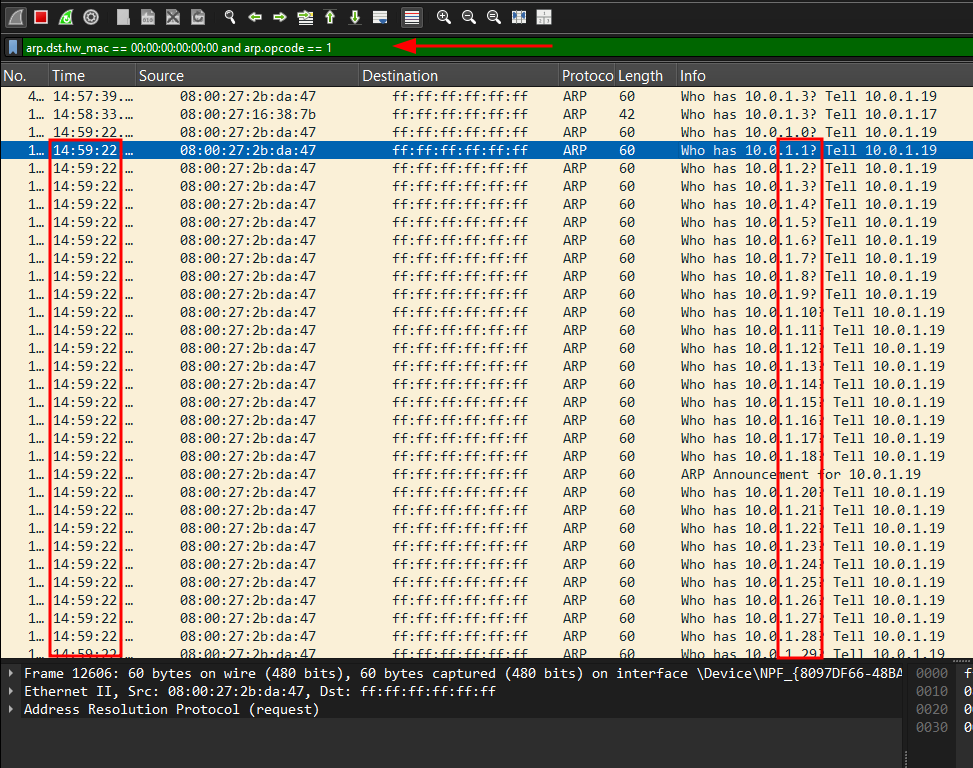The height and width of the screenshot is (768, 973).
Task: Click the Zoom in magnifier icon
Action: tap(444, 17)
